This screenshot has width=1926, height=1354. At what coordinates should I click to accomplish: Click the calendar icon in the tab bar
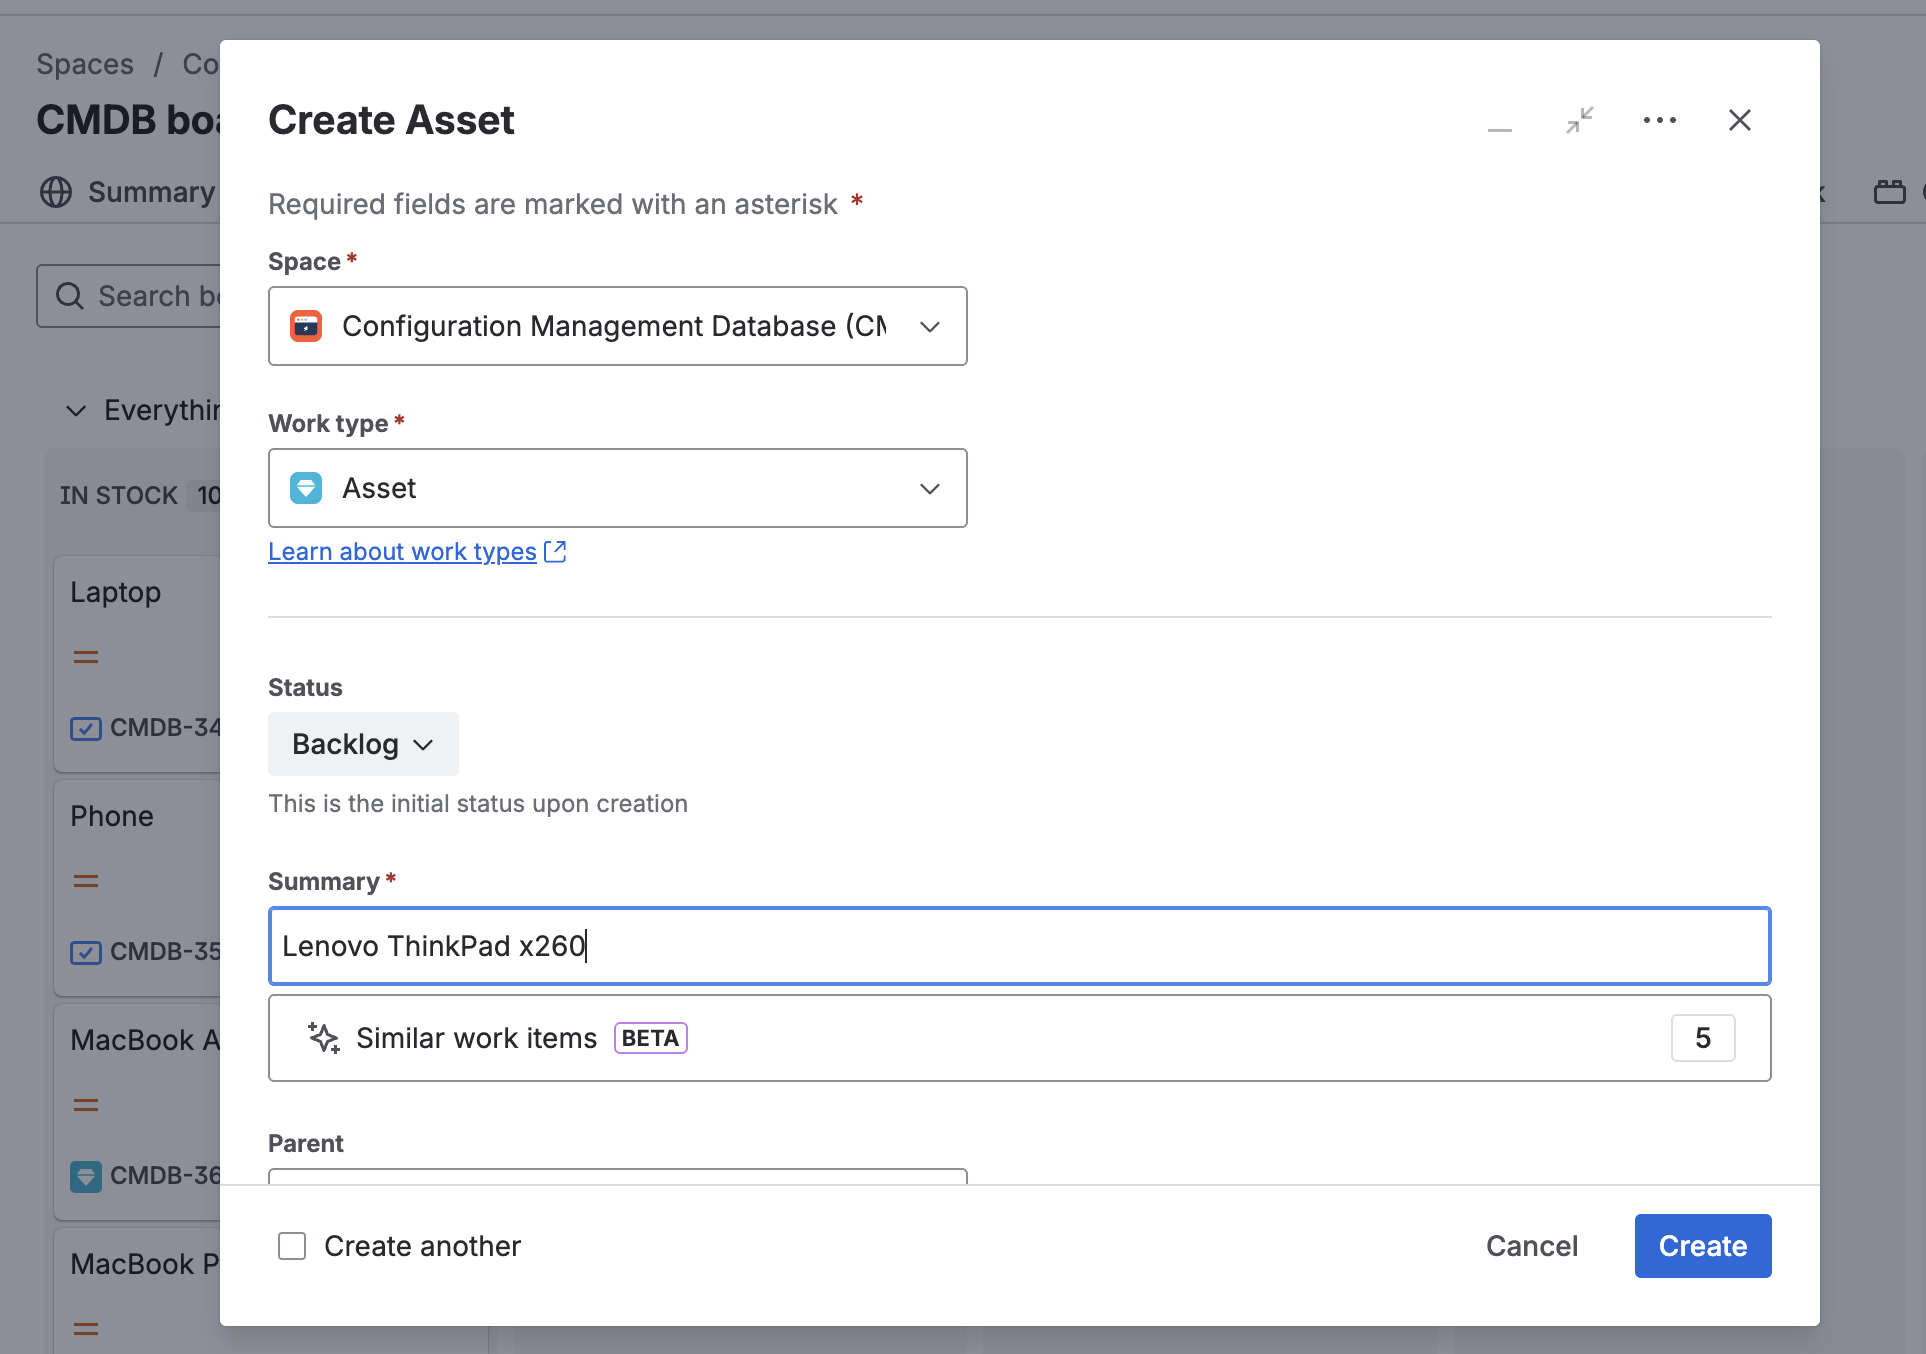click(x=1889, y=191)
